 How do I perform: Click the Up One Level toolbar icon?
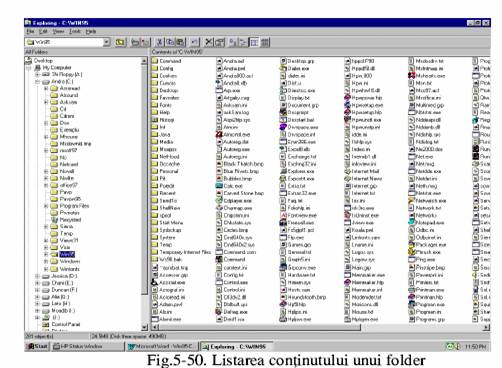click(120, 42)
